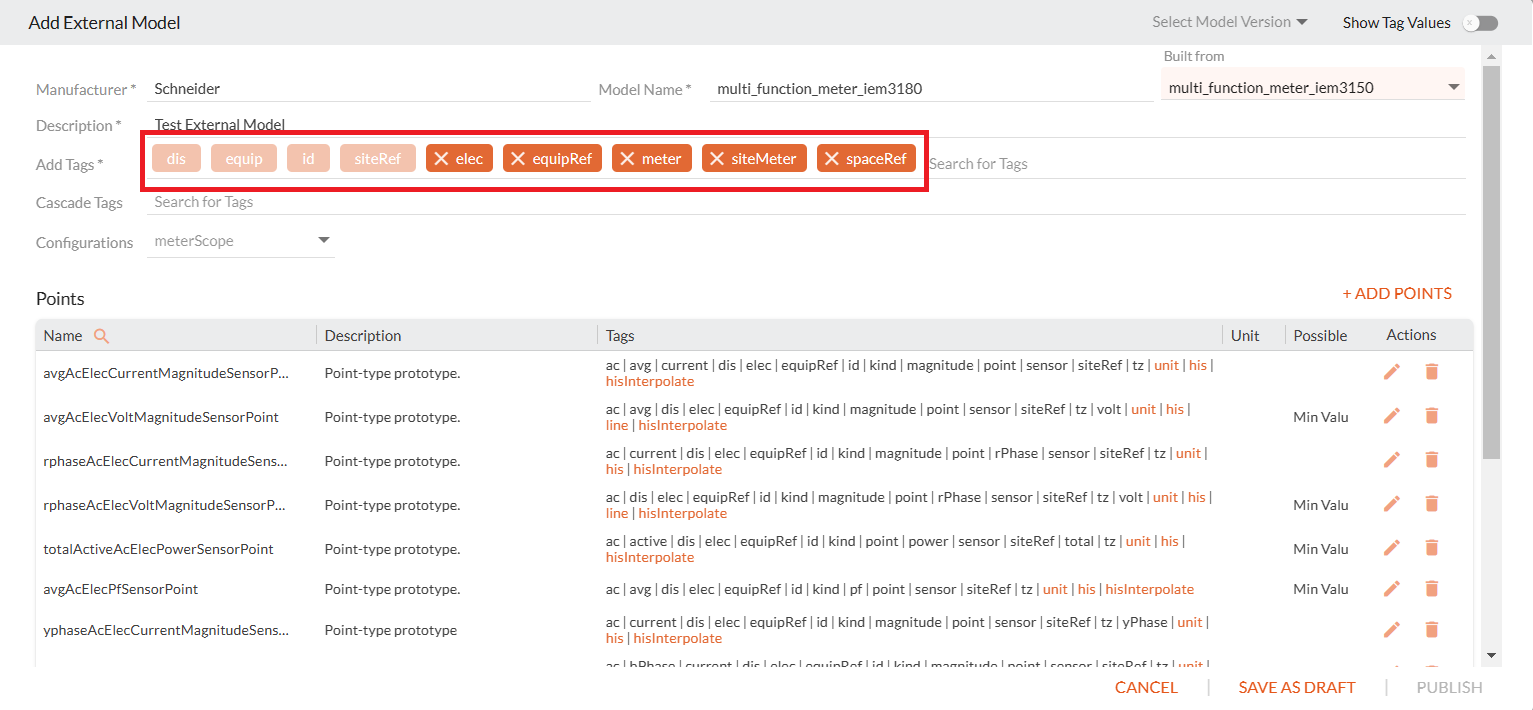The image size is (1533, 710).
Task: Select avgAcElecPfSensorPoint name cell
Action: coord(121,589)
